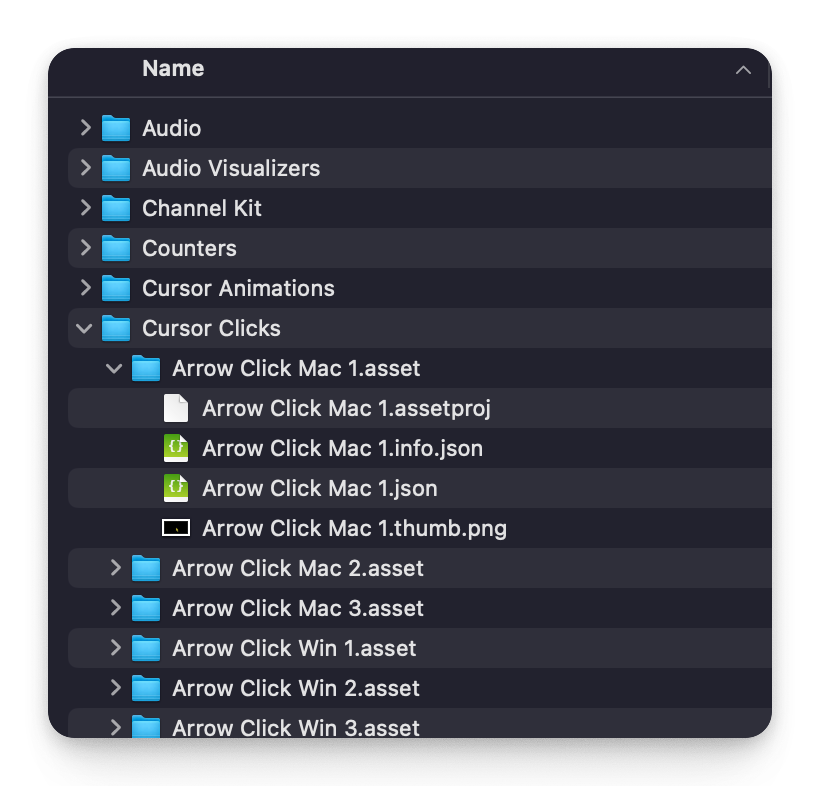Click the green JSON icon for Arrow Click Mac 1.info.json
This screenshot has height=786, width=820.
point(176,448)
